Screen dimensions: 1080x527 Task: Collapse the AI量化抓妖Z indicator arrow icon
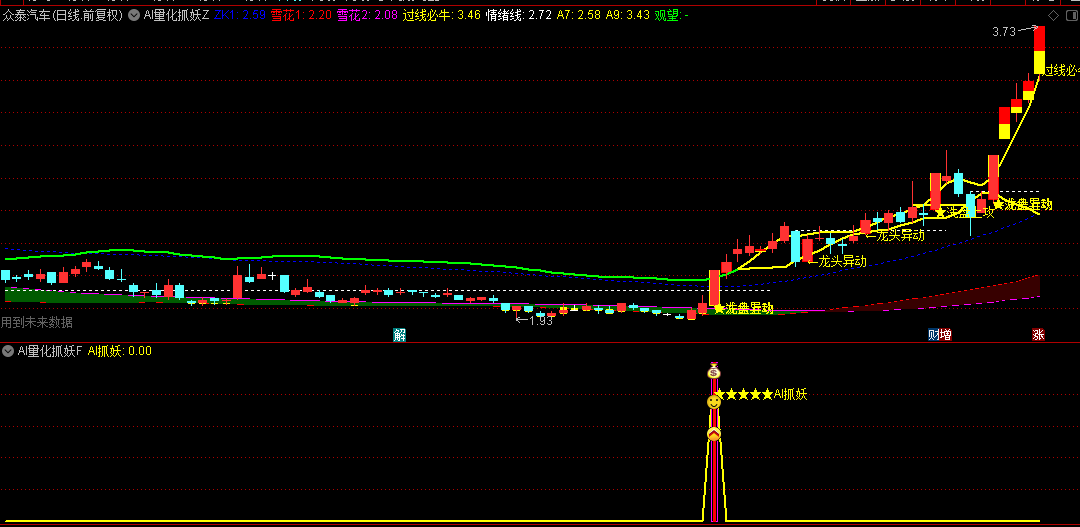pyautogui.click(x=134, y=15)
